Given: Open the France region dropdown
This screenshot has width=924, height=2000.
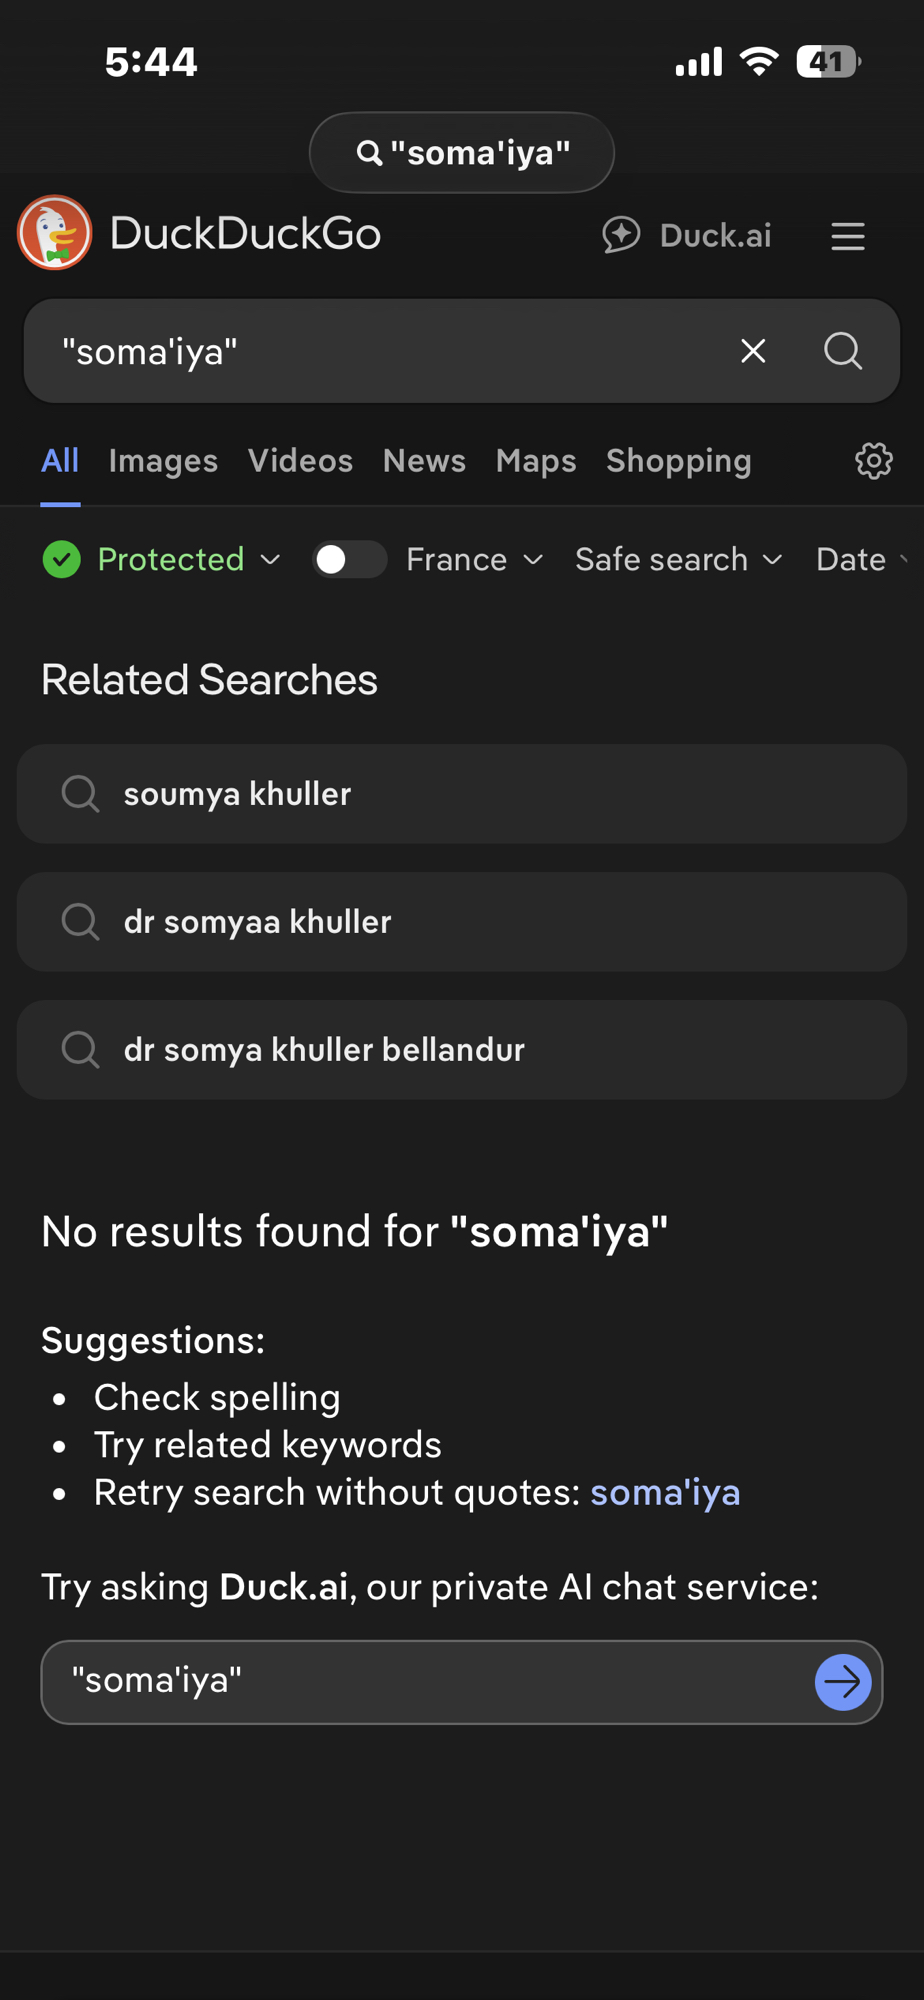Looking at the screenshot, I should [x=475, y=559].
